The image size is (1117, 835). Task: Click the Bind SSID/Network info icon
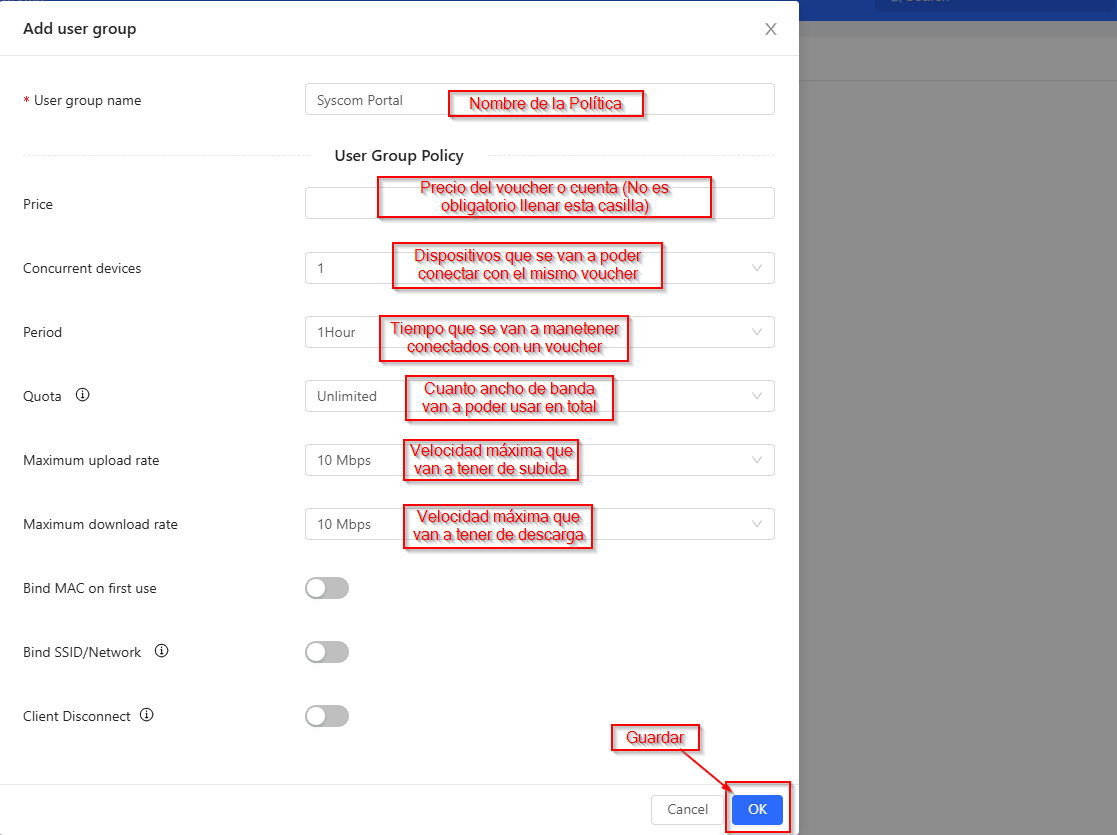[161, 651]
